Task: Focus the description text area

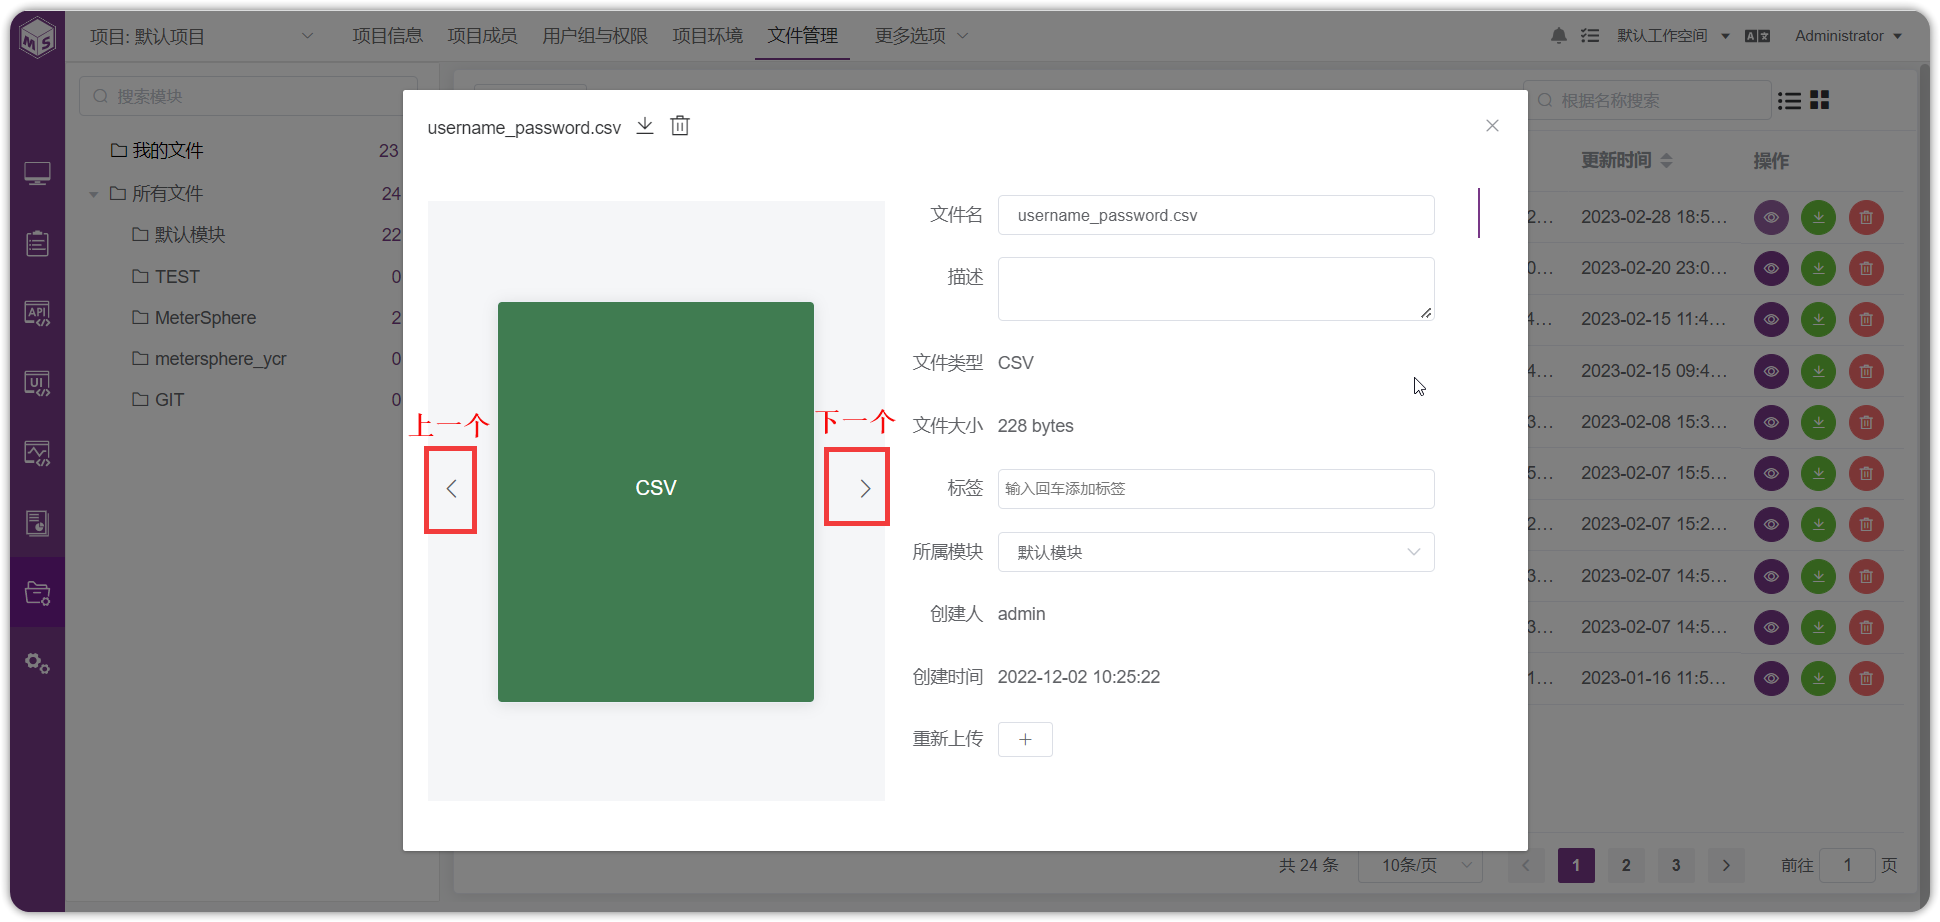Action: click(x=1216, y=289)
